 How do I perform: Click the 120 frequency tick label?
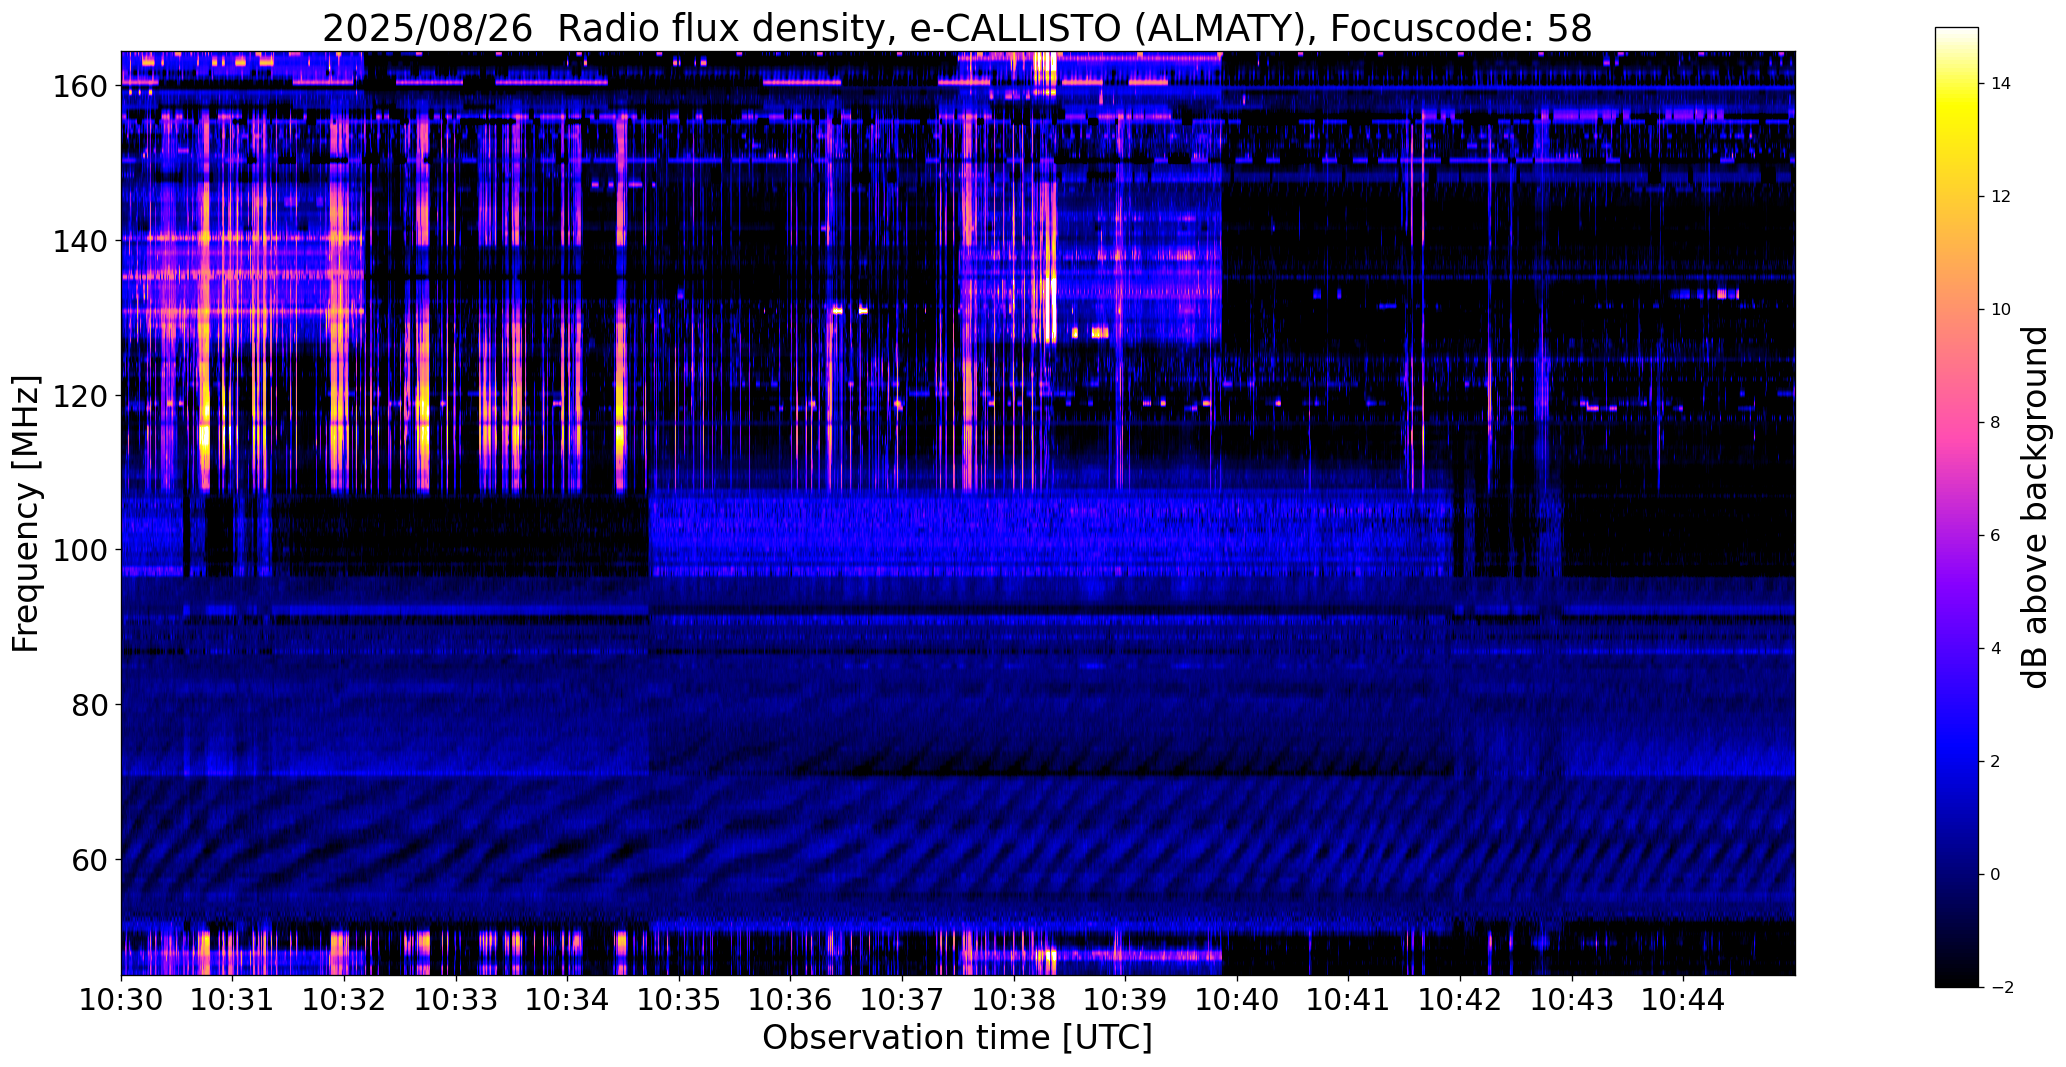82,396
